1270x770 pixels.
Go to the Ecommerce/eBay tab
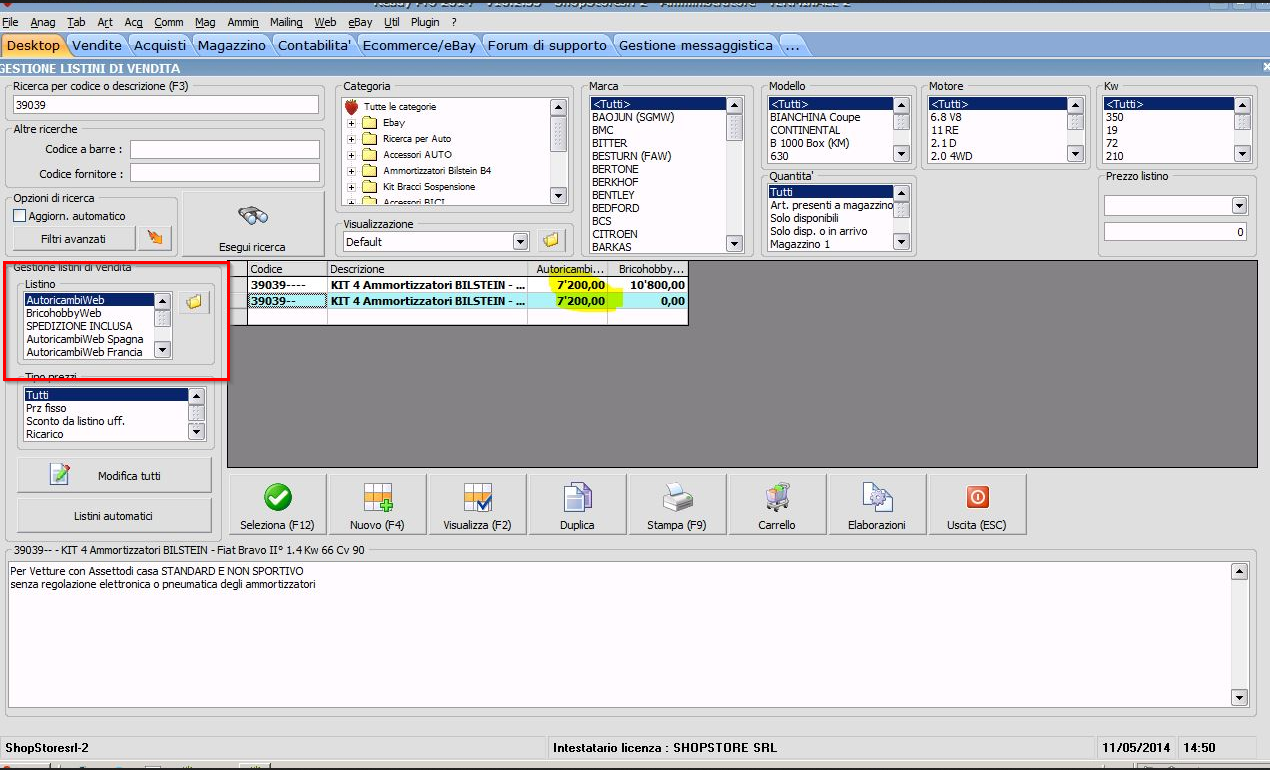click(x=419, y=45)
